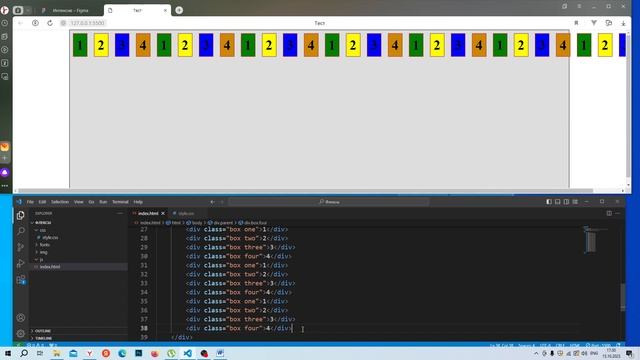
Task: Click the VS Code command center search box
Action: click(329, 202)
